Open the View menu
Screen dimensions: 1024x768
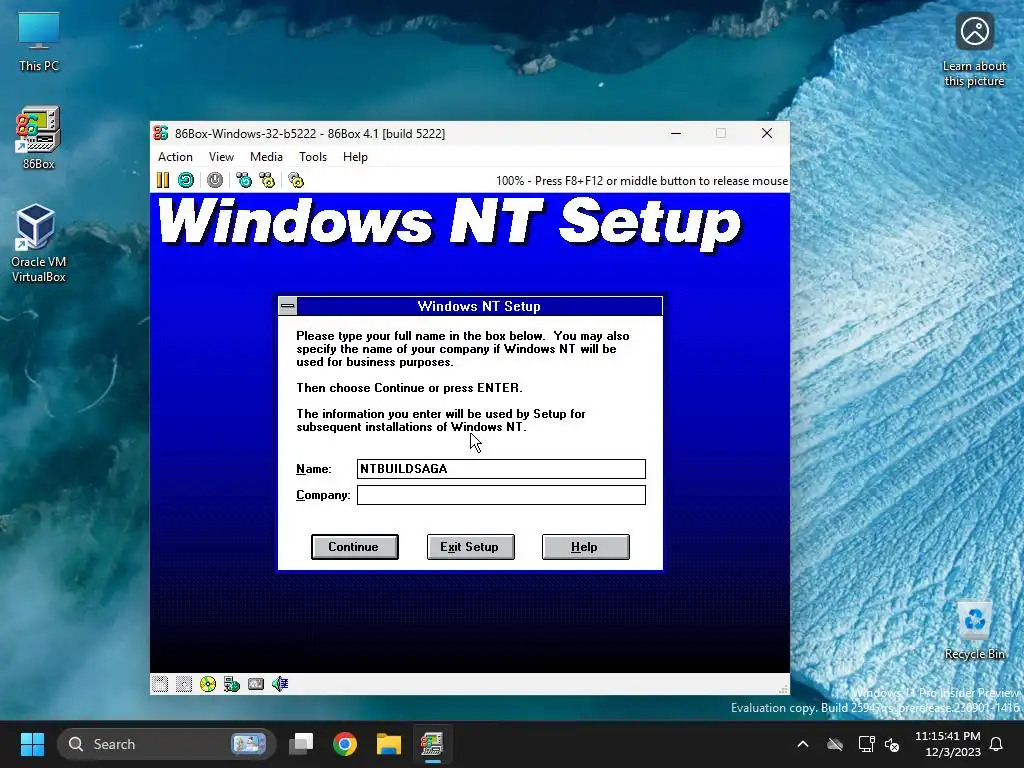(x=221, y=157)
